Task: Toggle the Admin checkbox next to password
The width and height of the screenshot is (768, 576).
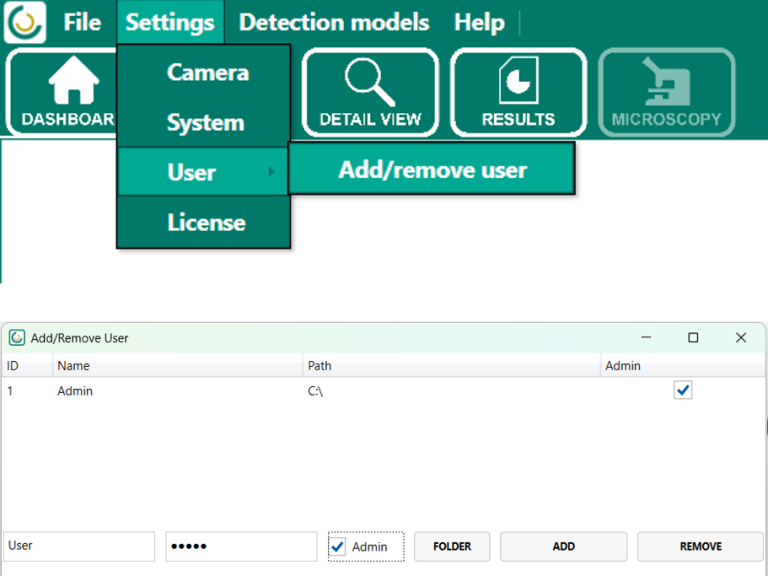Action: coord(338,547)
